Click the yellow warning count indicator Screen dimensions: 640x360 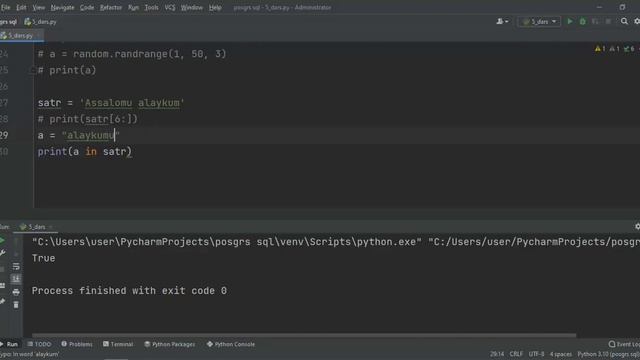tap(600, 49)
